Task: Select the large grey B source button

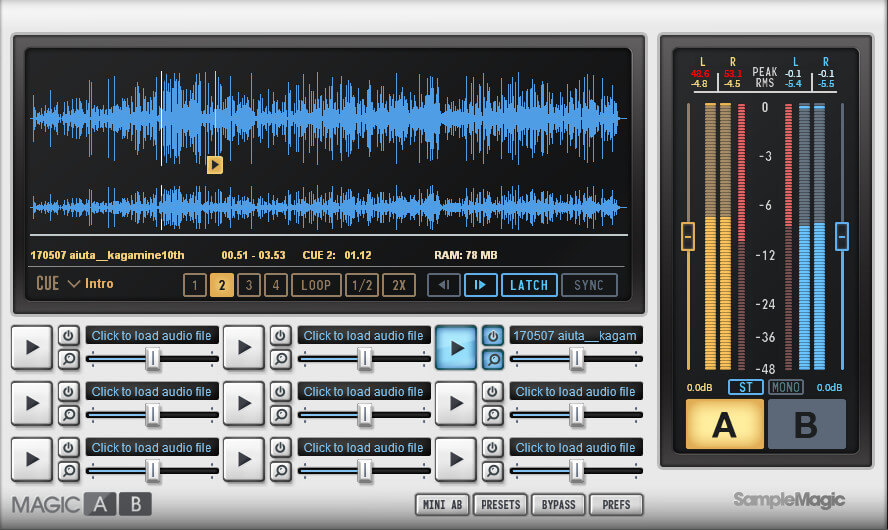Action: point(806,424)
